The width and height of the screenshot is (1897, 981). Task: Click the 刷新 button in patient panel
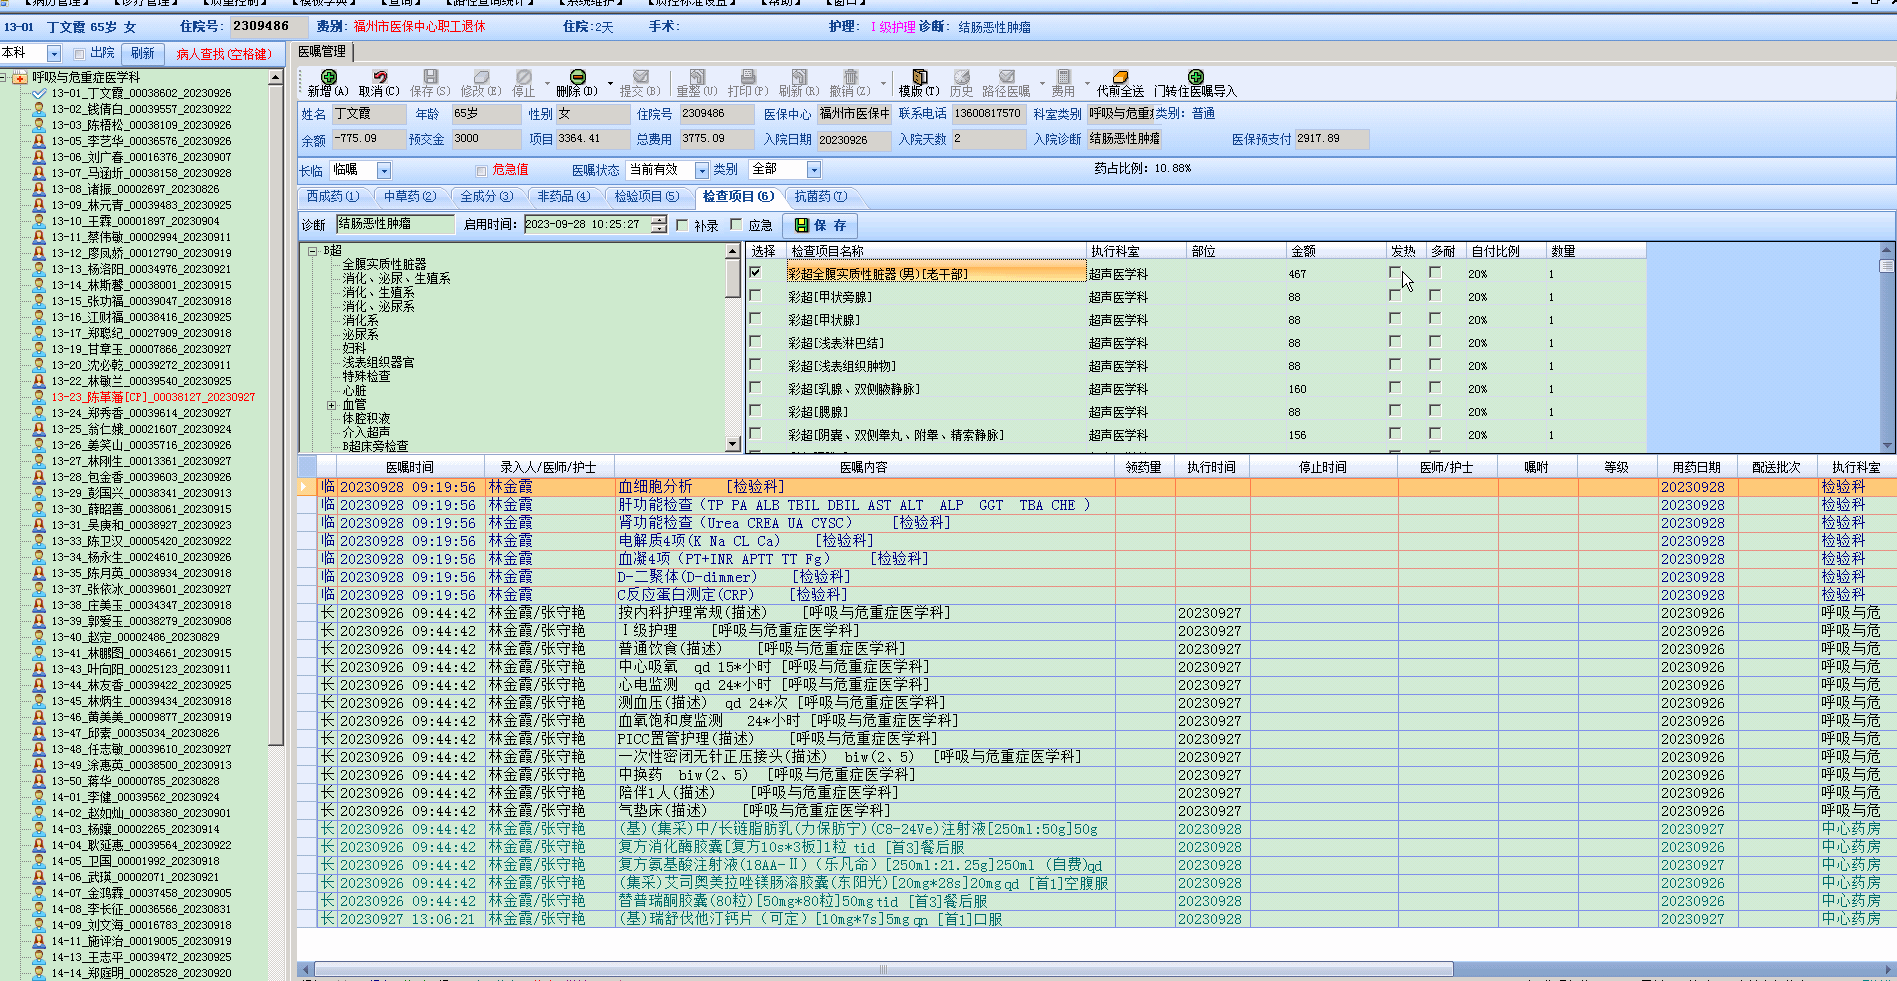click(x=142, y=53)
